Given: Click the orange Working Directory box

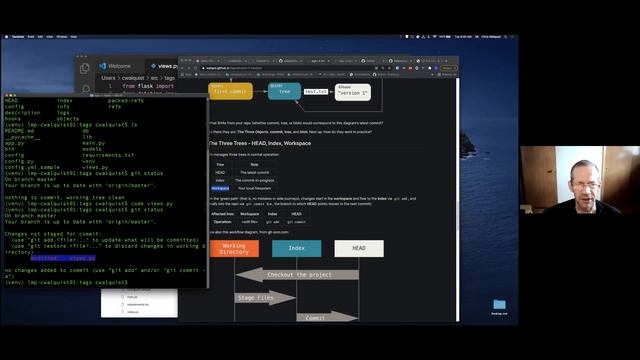Looking at the screenshot, I should pyautogui.click(x=234, y=249).
